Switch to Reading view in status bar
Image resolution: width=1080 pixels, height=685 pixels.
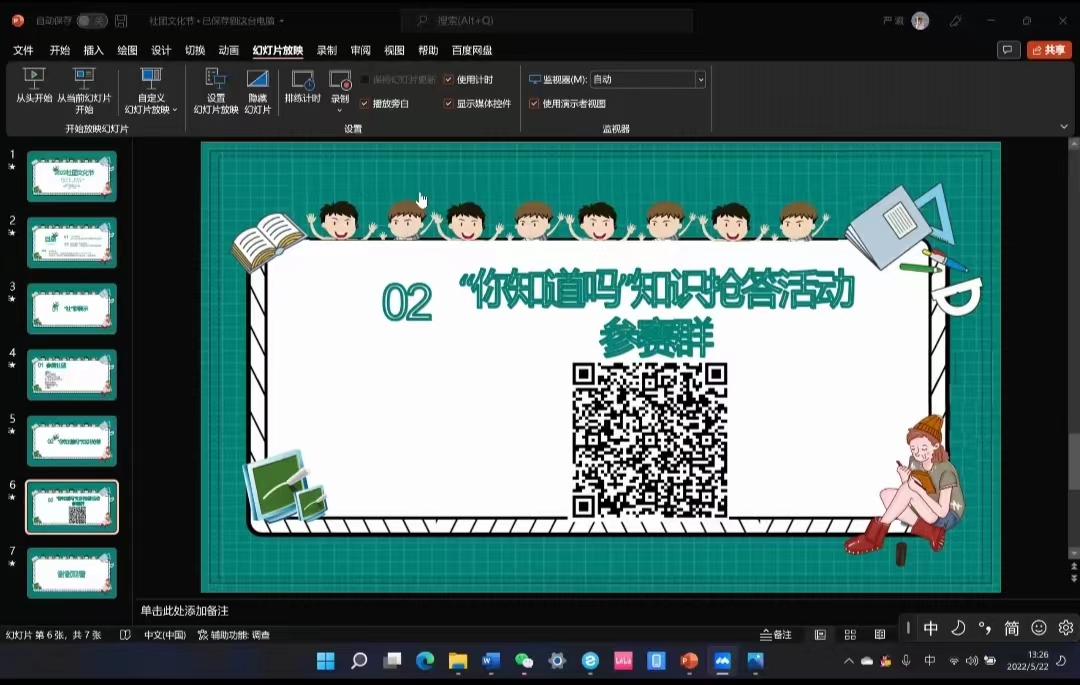point(880,635)
